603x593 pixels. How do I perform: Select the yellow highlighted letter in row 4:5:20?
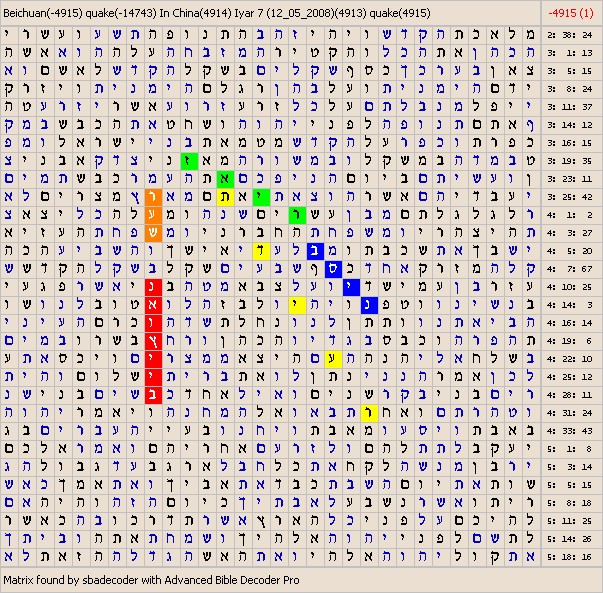(262, 251)
